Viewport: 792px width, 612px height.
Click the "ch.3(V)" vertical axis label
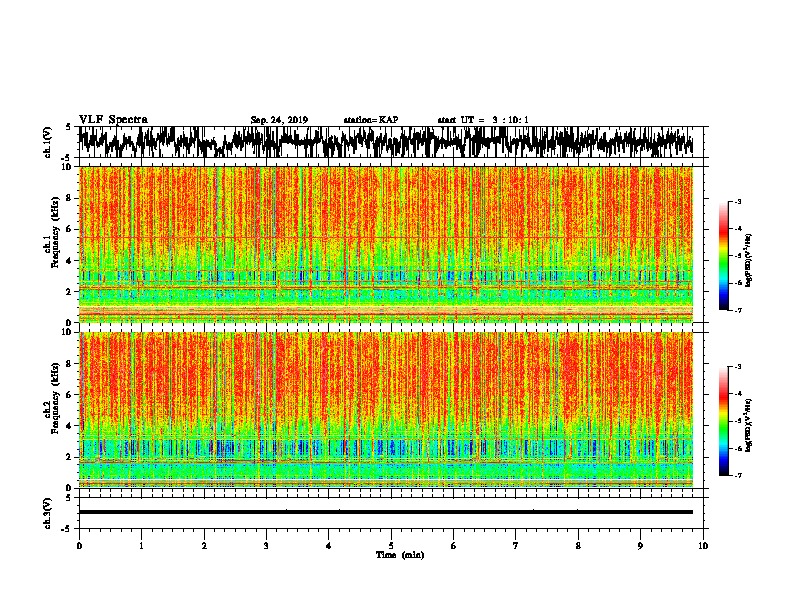pyautogui.click(x=47, y=513)
